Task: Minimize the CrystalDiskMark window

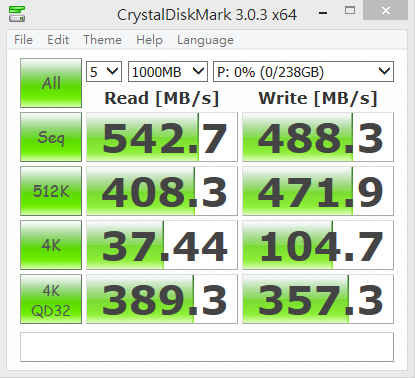Action: coord(323,13)
